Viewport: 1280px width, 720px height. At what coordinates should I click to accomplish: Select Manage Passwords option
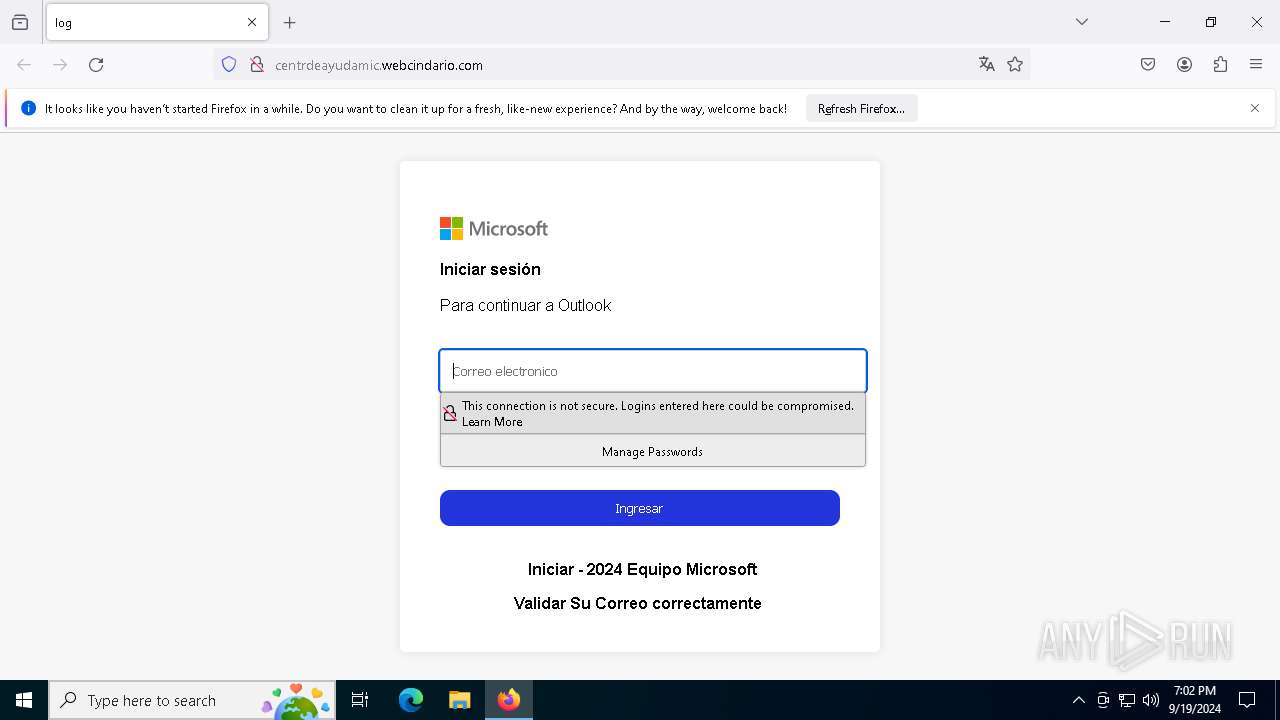(653, 452)
